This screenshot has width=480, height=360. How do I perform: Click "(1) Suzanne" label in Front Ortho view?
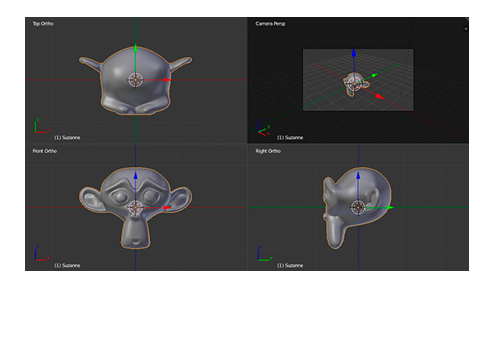pyautogui.click(x=67, y=265)
